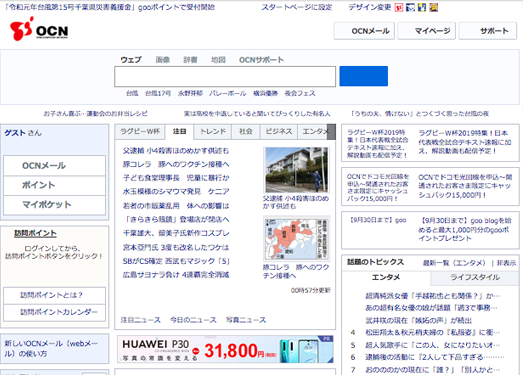Image resolution: width=523 pixels, height=375 pixels.
Task: Open the 今日のニュース footer link
Action: (x=193, y=320)
